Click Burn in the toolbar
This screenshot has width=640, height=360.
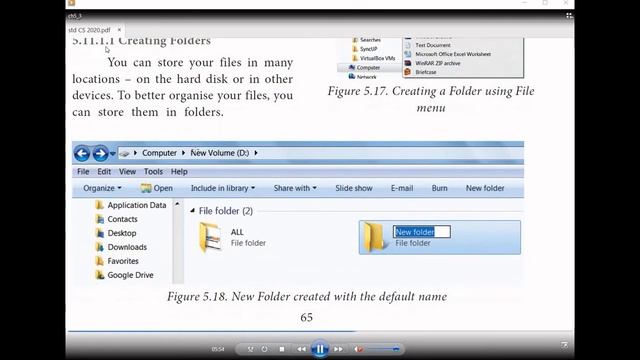440,188
